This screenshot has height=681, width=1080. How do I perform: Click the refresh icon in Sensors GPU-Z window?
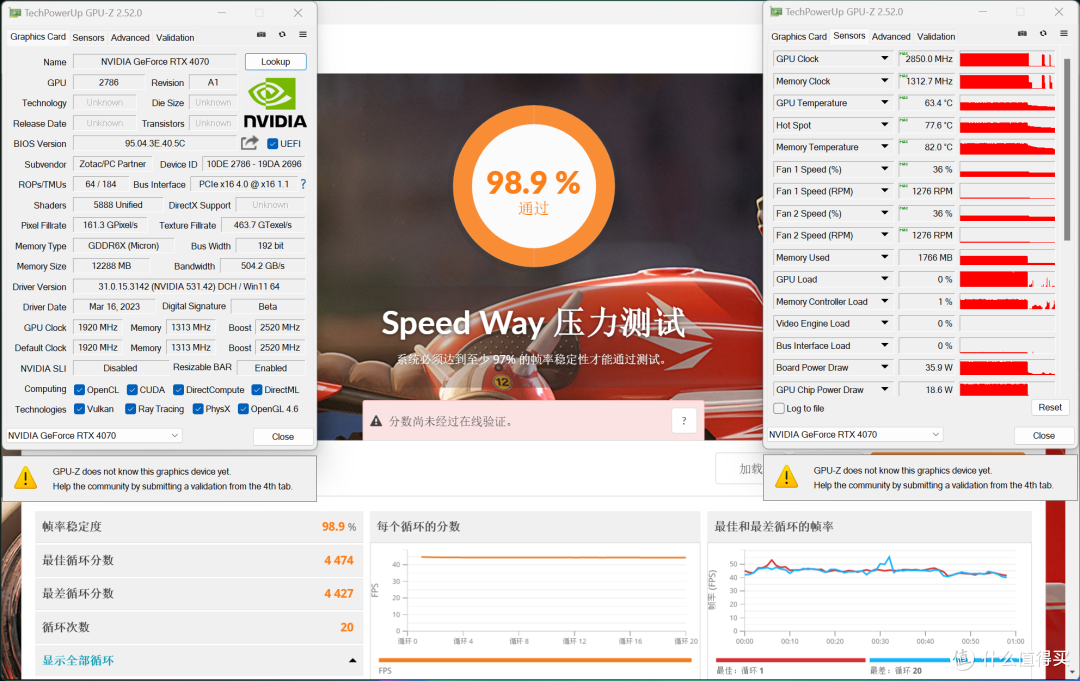coord(1043,33)
